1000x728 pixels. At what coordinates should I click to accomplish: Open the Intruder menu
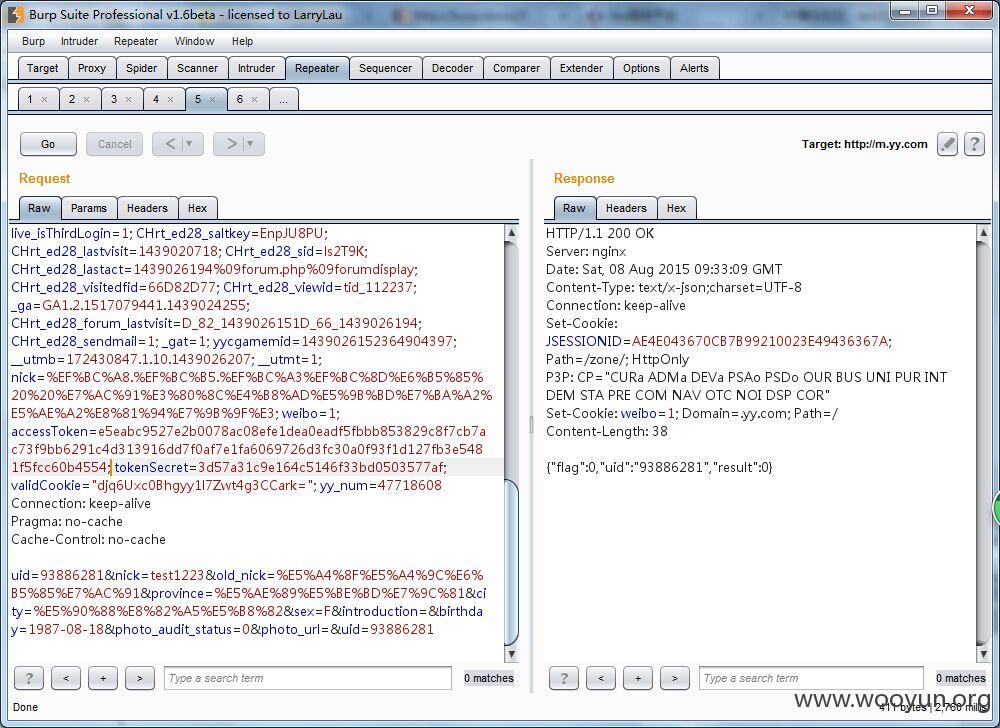tap(79, 41)
